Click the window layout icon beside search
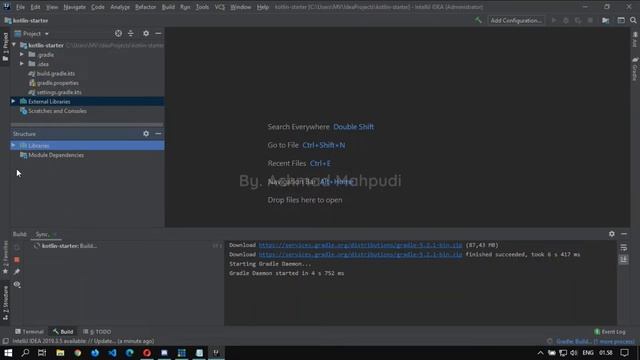 621,20
